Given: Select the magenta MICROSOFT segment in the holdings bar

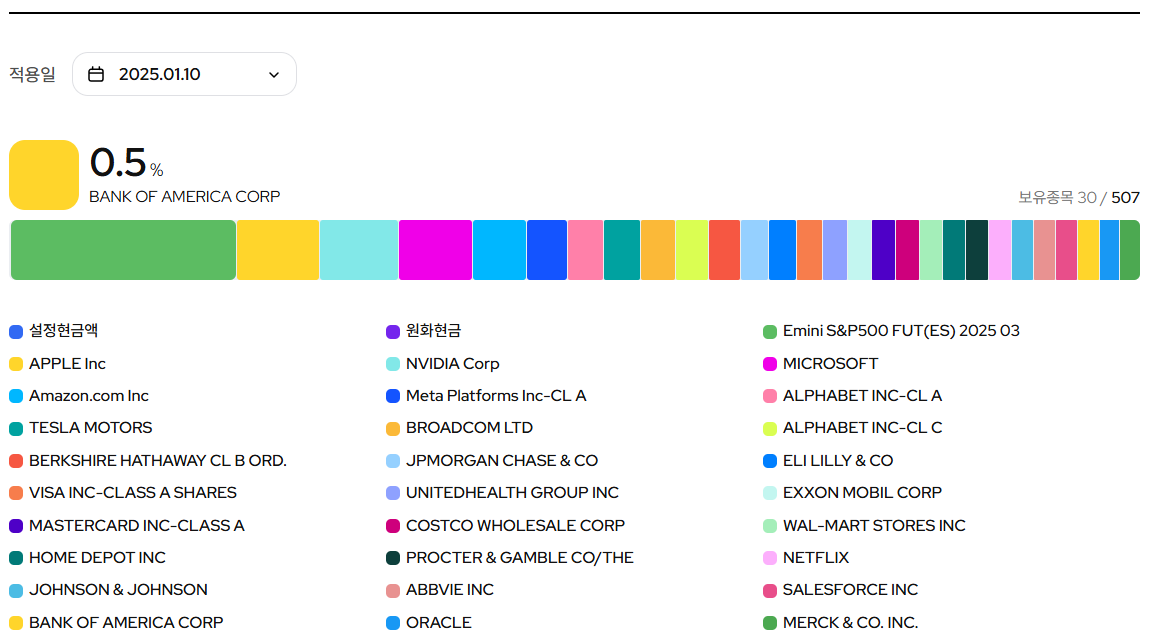Looking at the screenshot, I should pyautogui.click(x=435, y=250).
